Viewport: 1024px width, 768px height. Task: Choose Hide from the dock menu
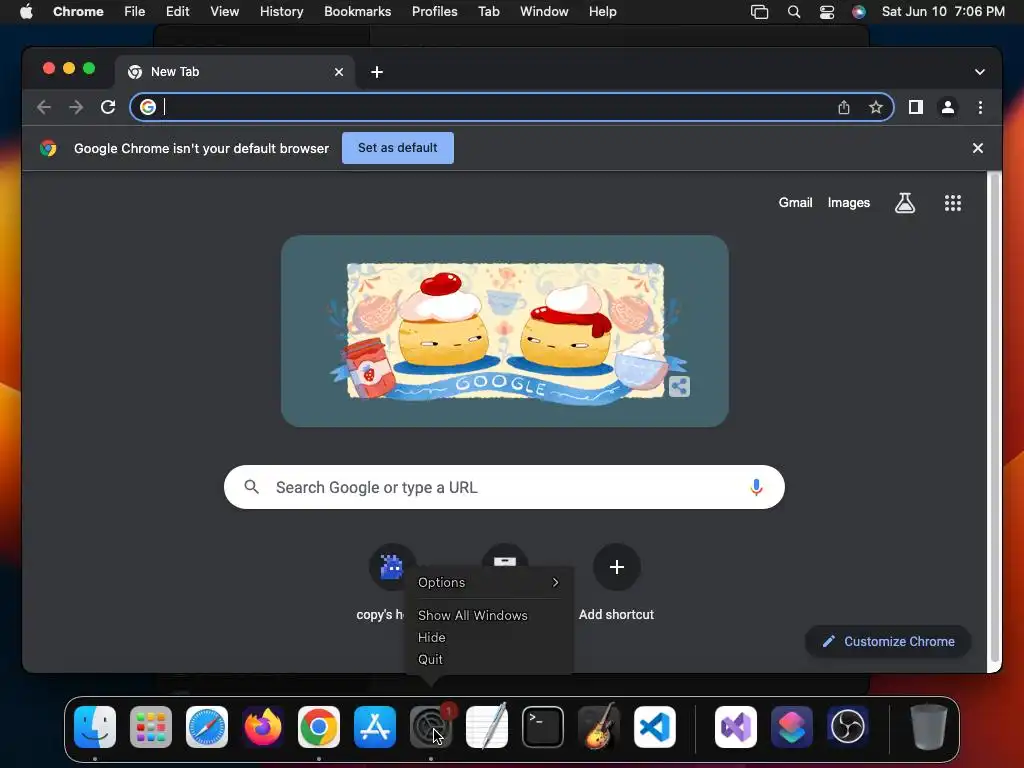[x=488, y=637]
